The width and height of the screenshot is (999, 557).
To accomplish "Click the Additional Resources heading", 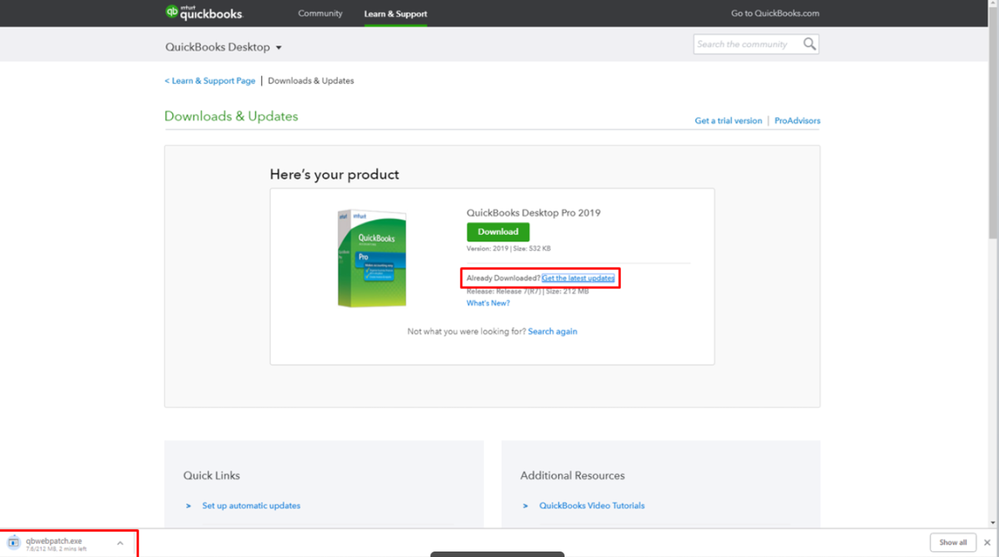I will [x=572, y=475].
